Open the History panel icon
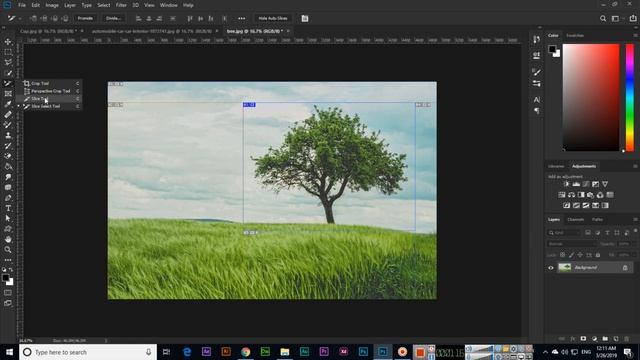This screenshot has width=640, height=360. (536, 39)
